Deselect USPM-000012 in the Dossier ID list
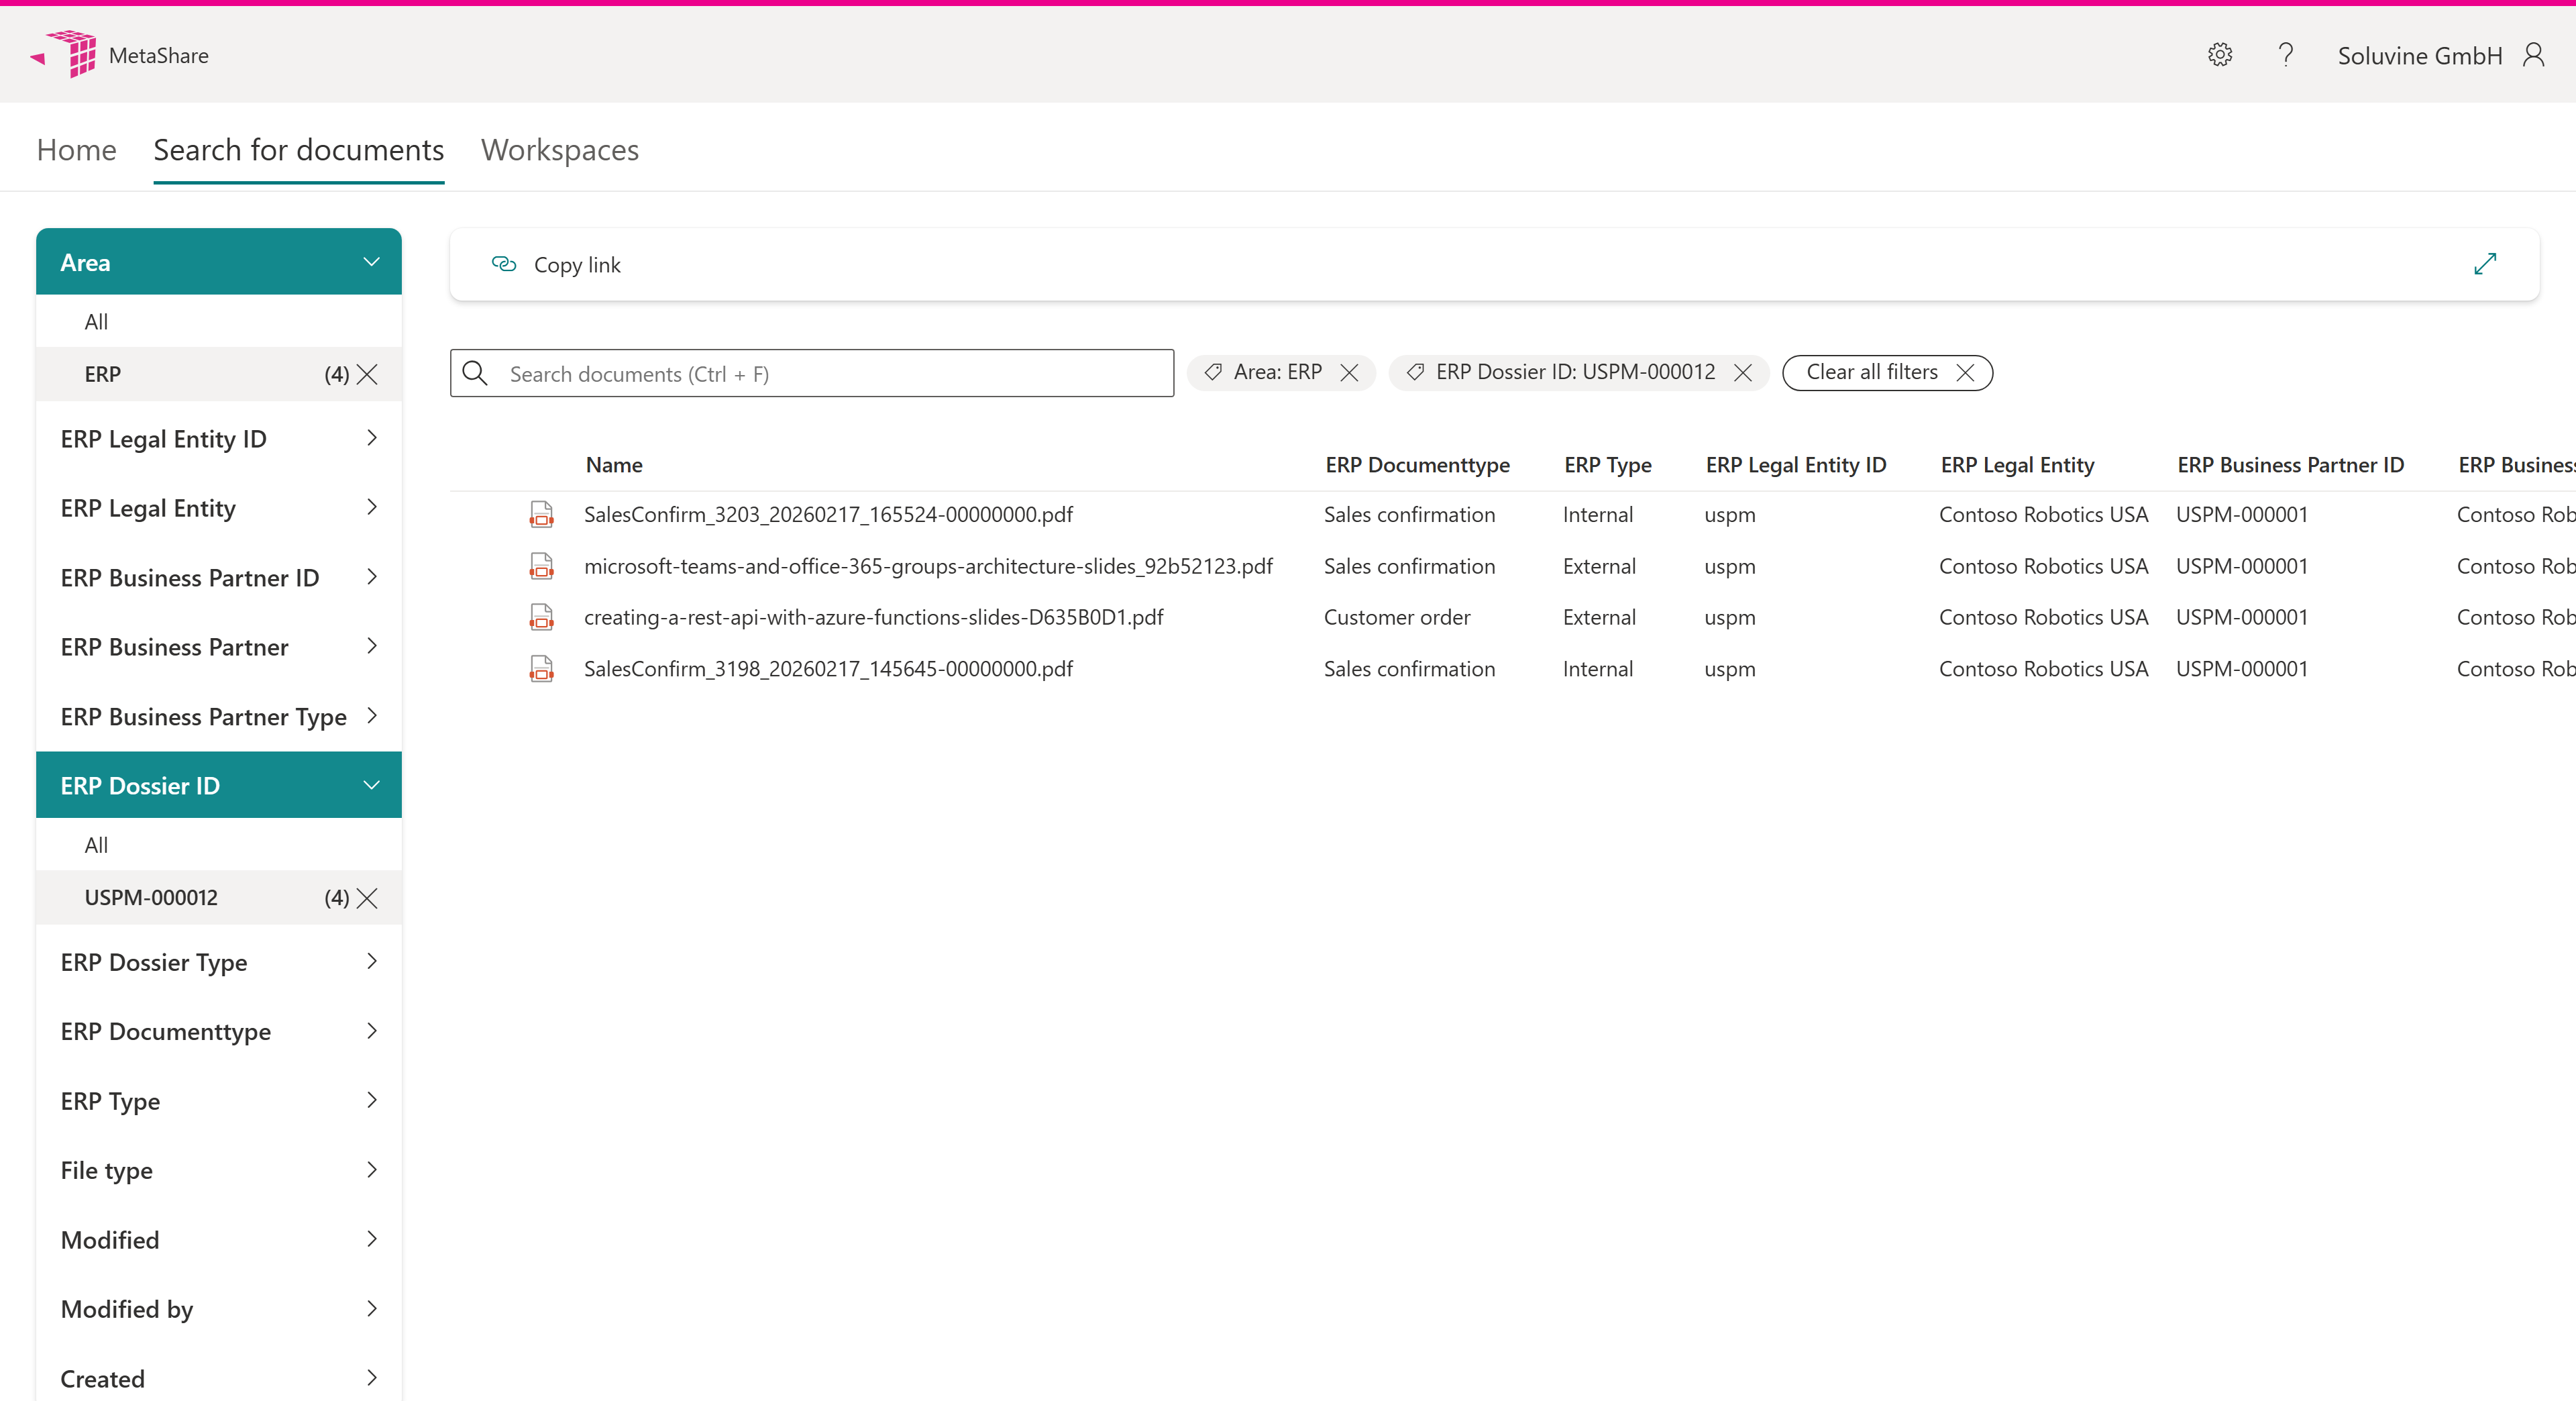This screenshot has height=1401, width=2576. (367, 898)
